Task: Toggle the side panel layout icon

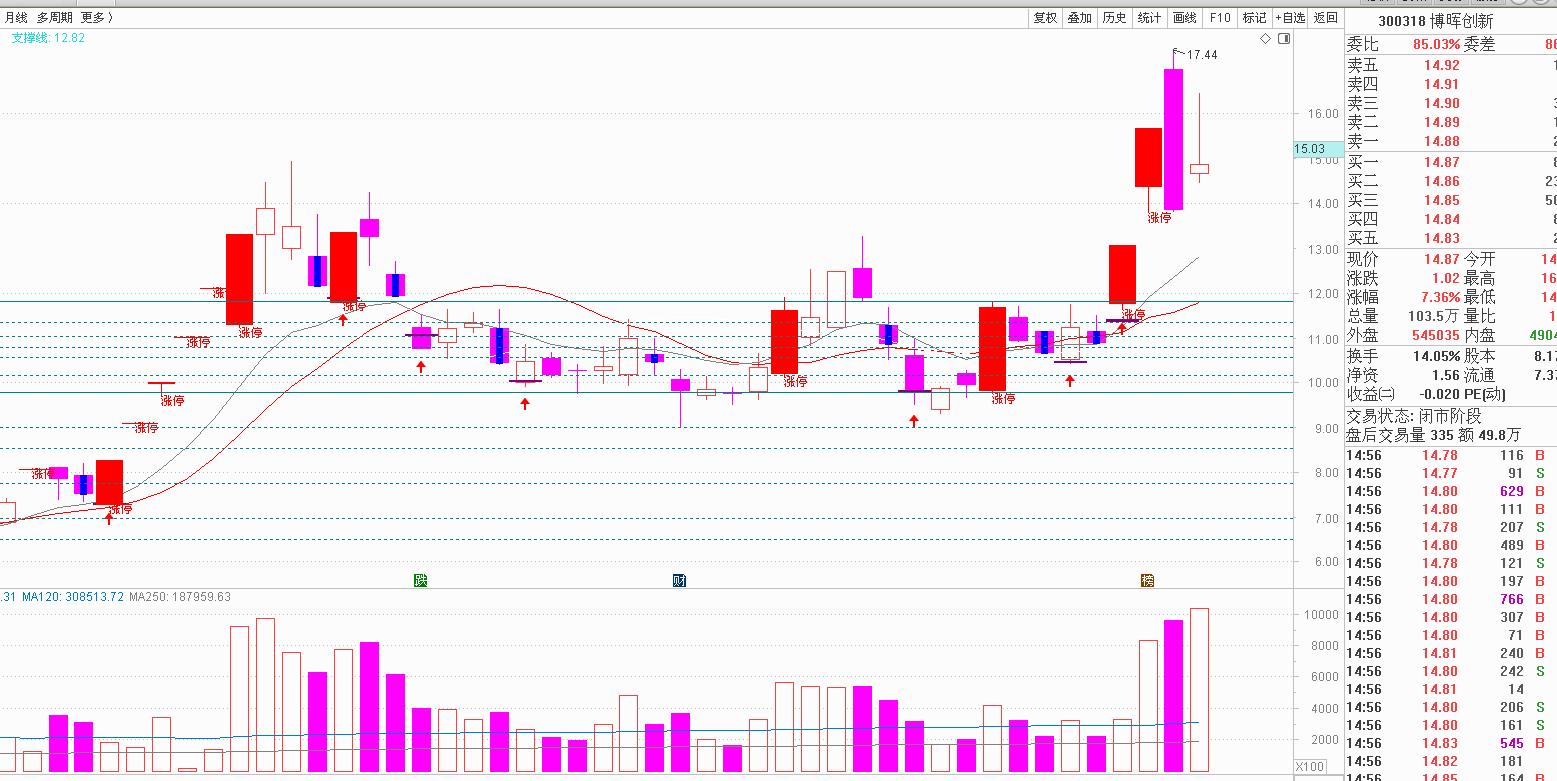Action: (x=1284, y=38)
